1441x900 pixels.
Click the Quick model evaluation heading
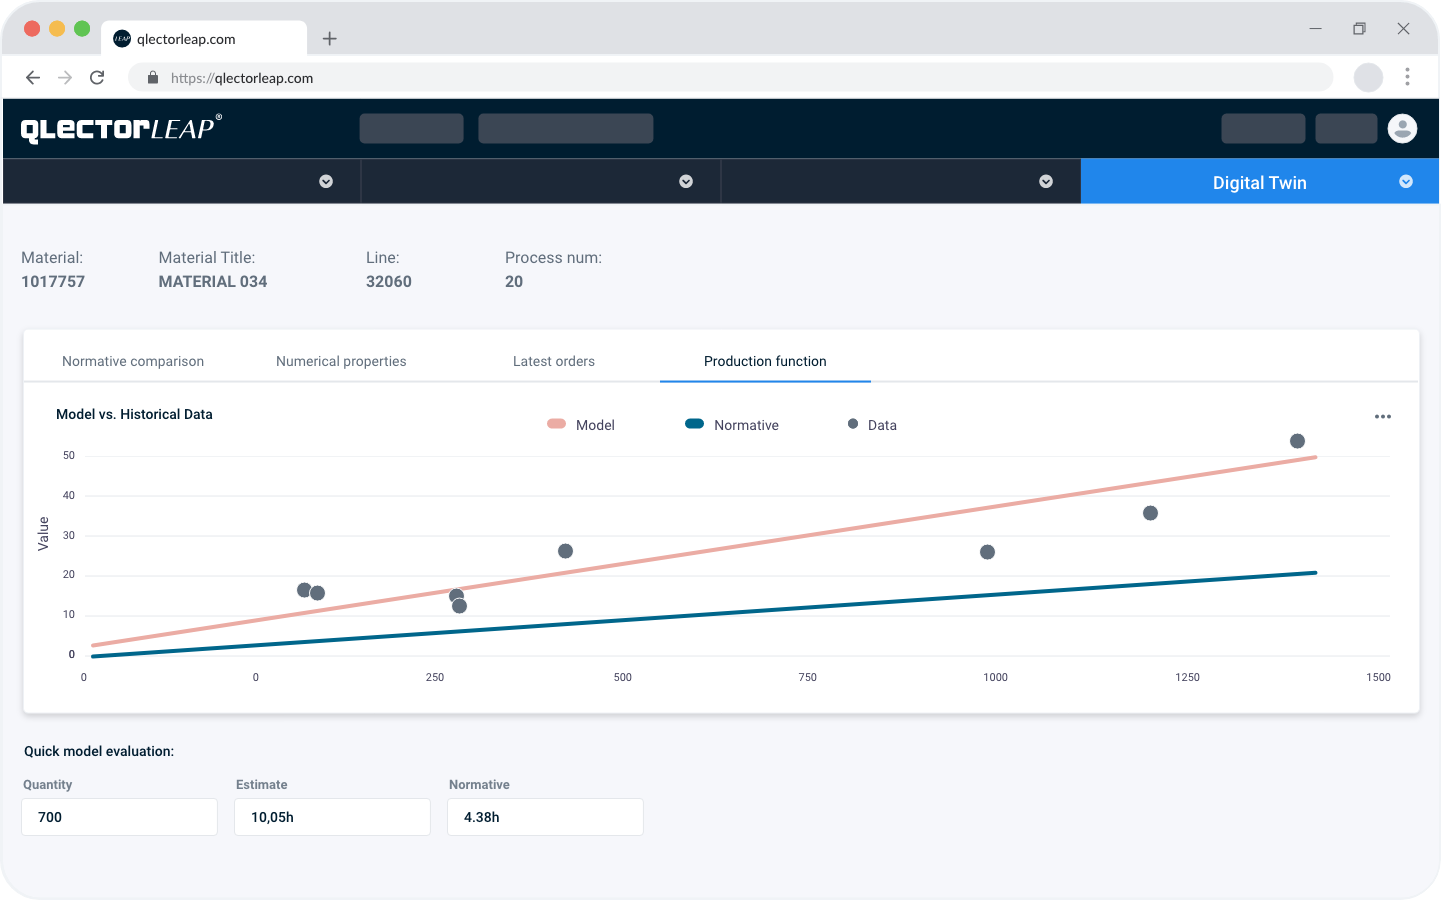coord(99,751)
